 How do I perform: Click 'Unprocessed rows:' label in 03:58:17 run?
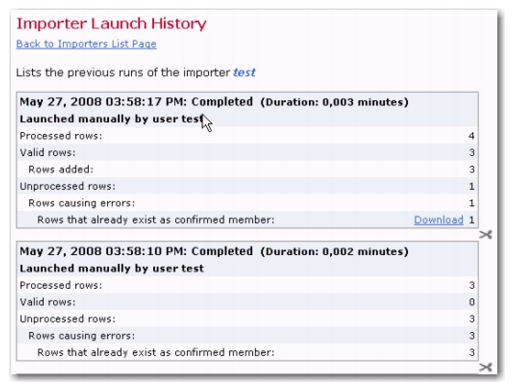point(67,186)
